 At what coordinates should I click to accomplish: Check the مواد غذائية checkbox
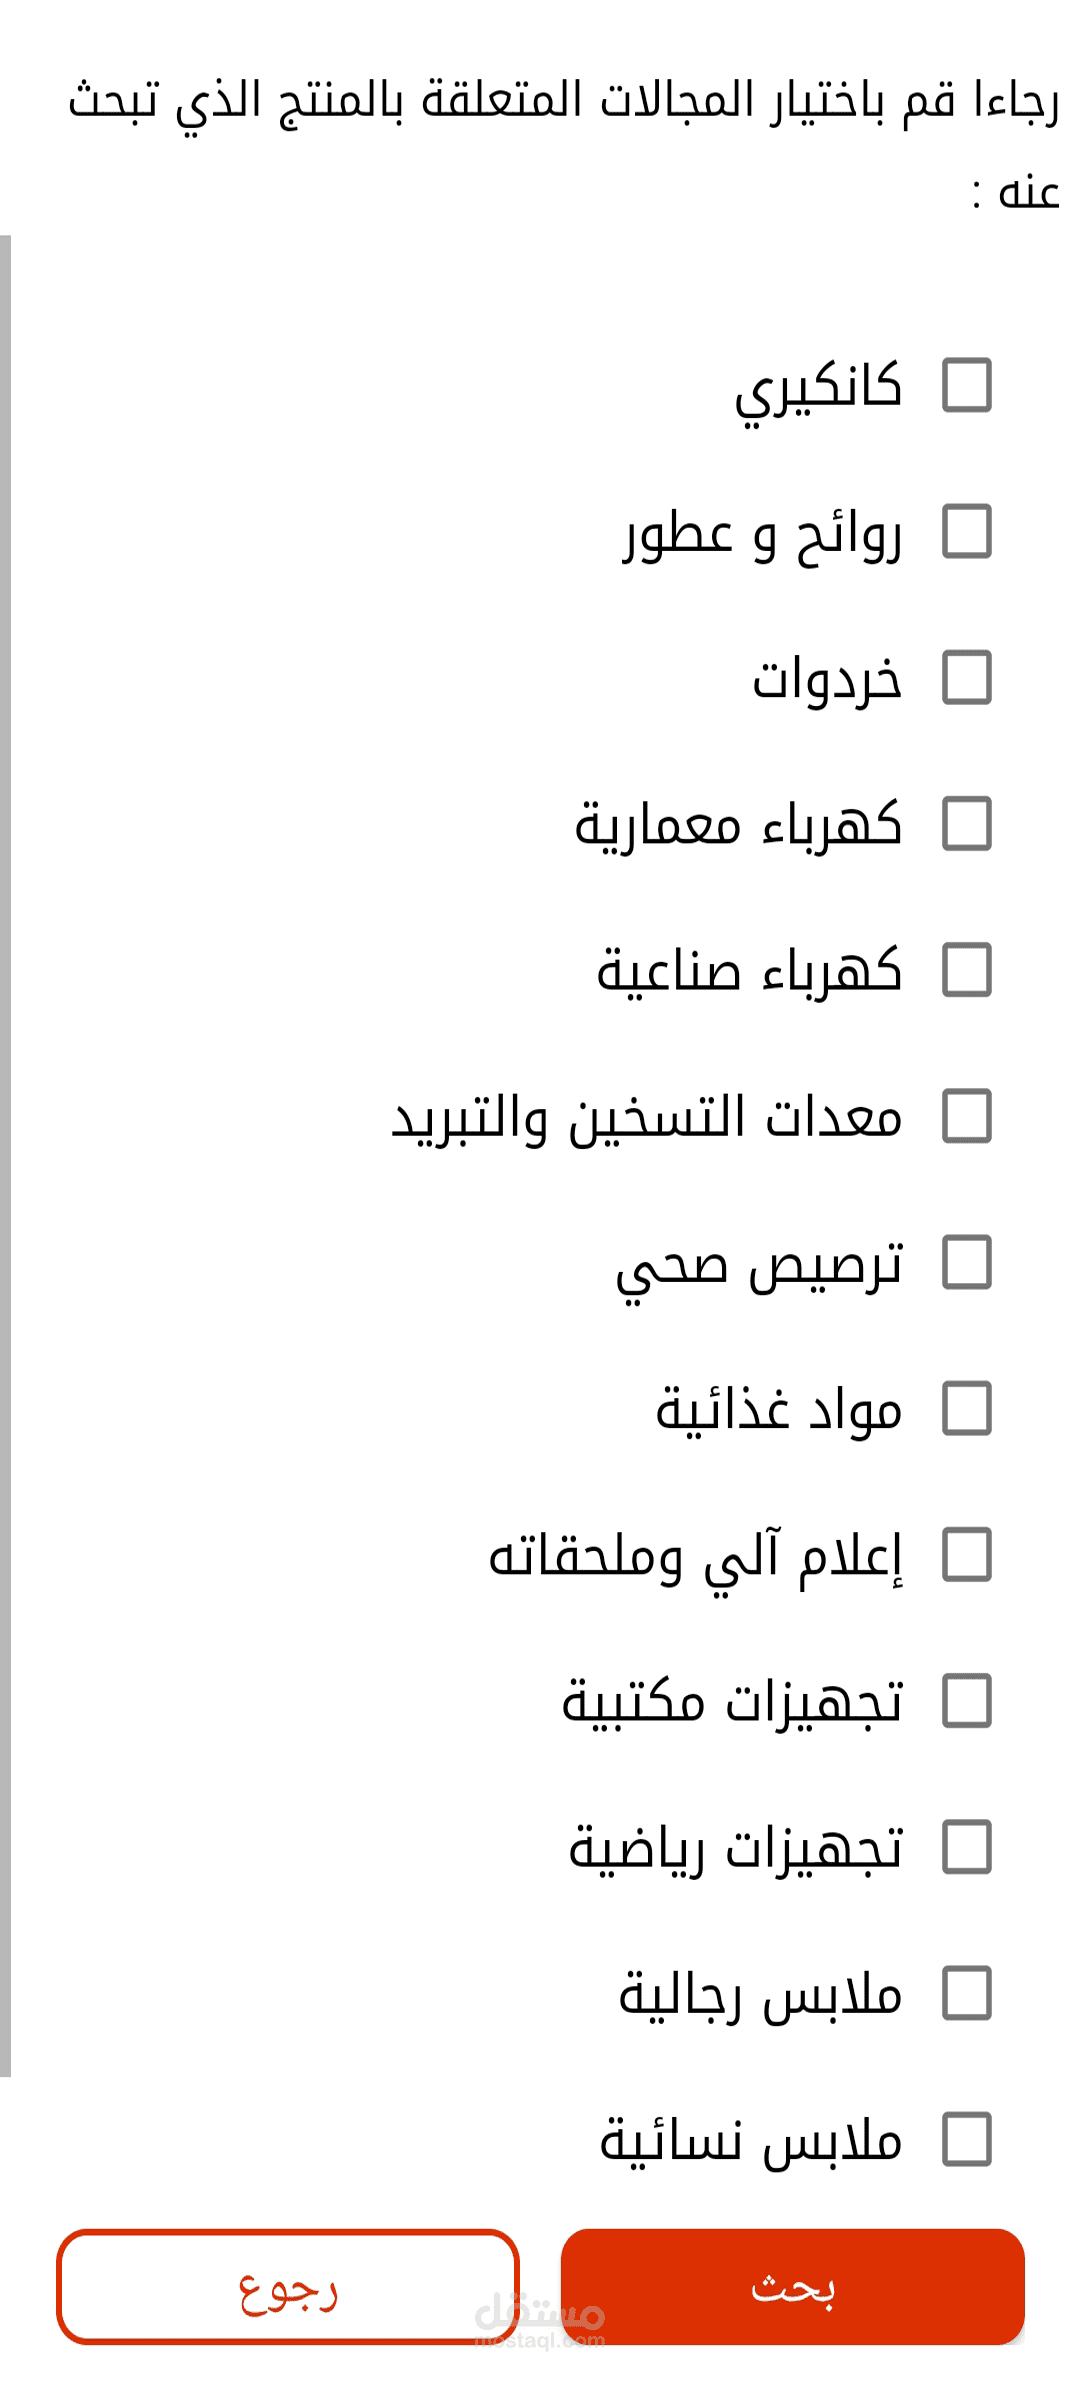[x=966, y=1408]
